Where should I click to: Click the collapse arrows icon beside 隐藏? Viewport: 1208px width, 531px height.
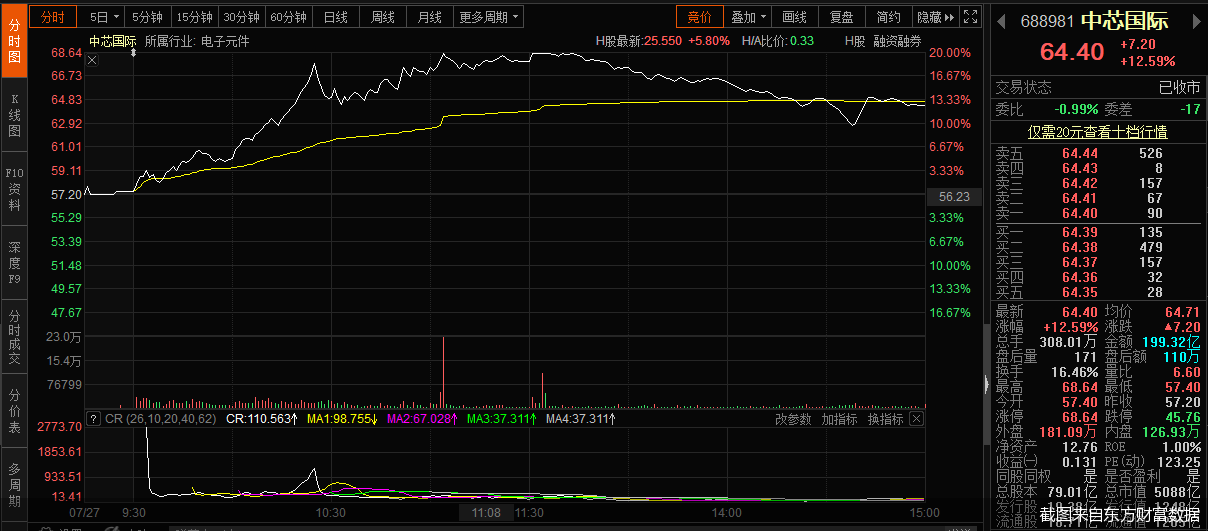tap(950, 17)
